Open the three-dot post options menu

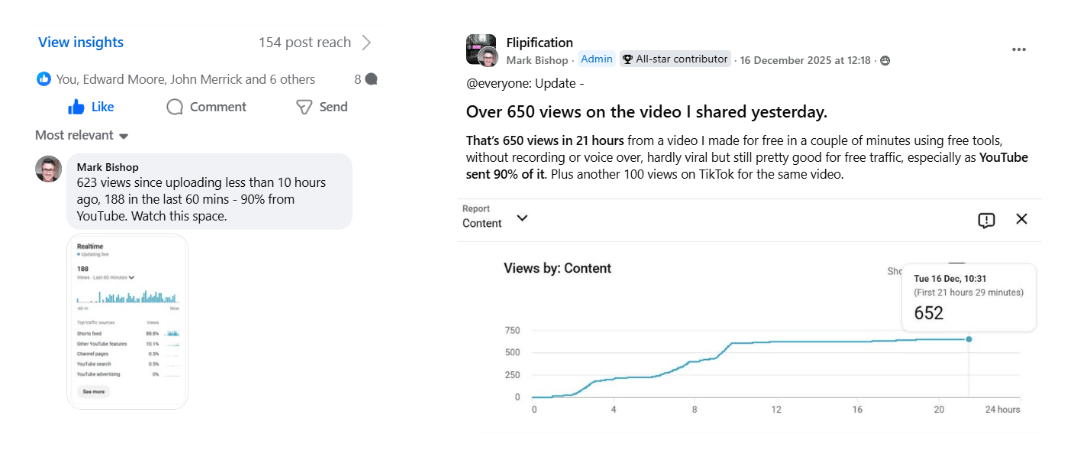click(x=1018, y=49)
